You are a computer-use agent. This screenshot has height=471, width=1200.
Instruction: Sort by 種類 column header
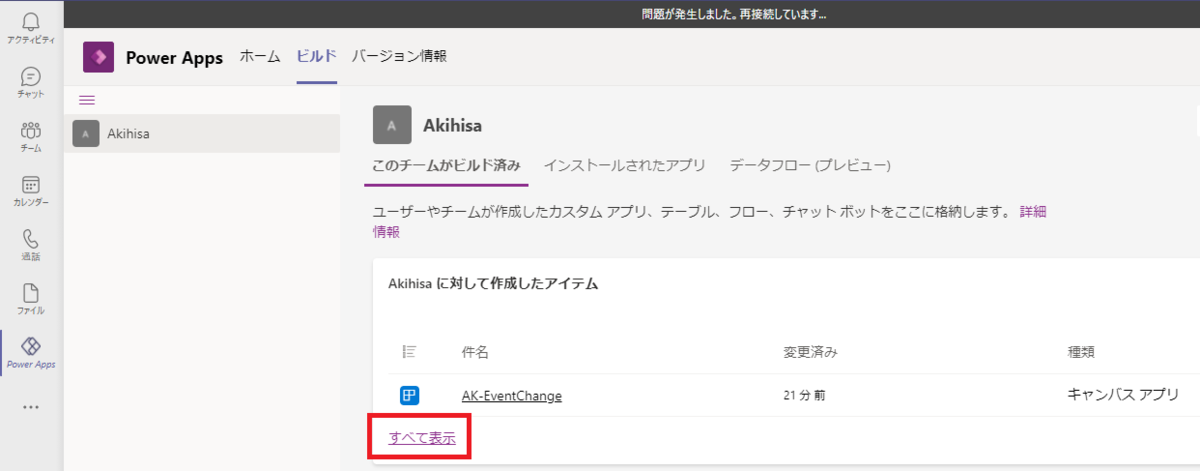click(x=1082, y=352)
